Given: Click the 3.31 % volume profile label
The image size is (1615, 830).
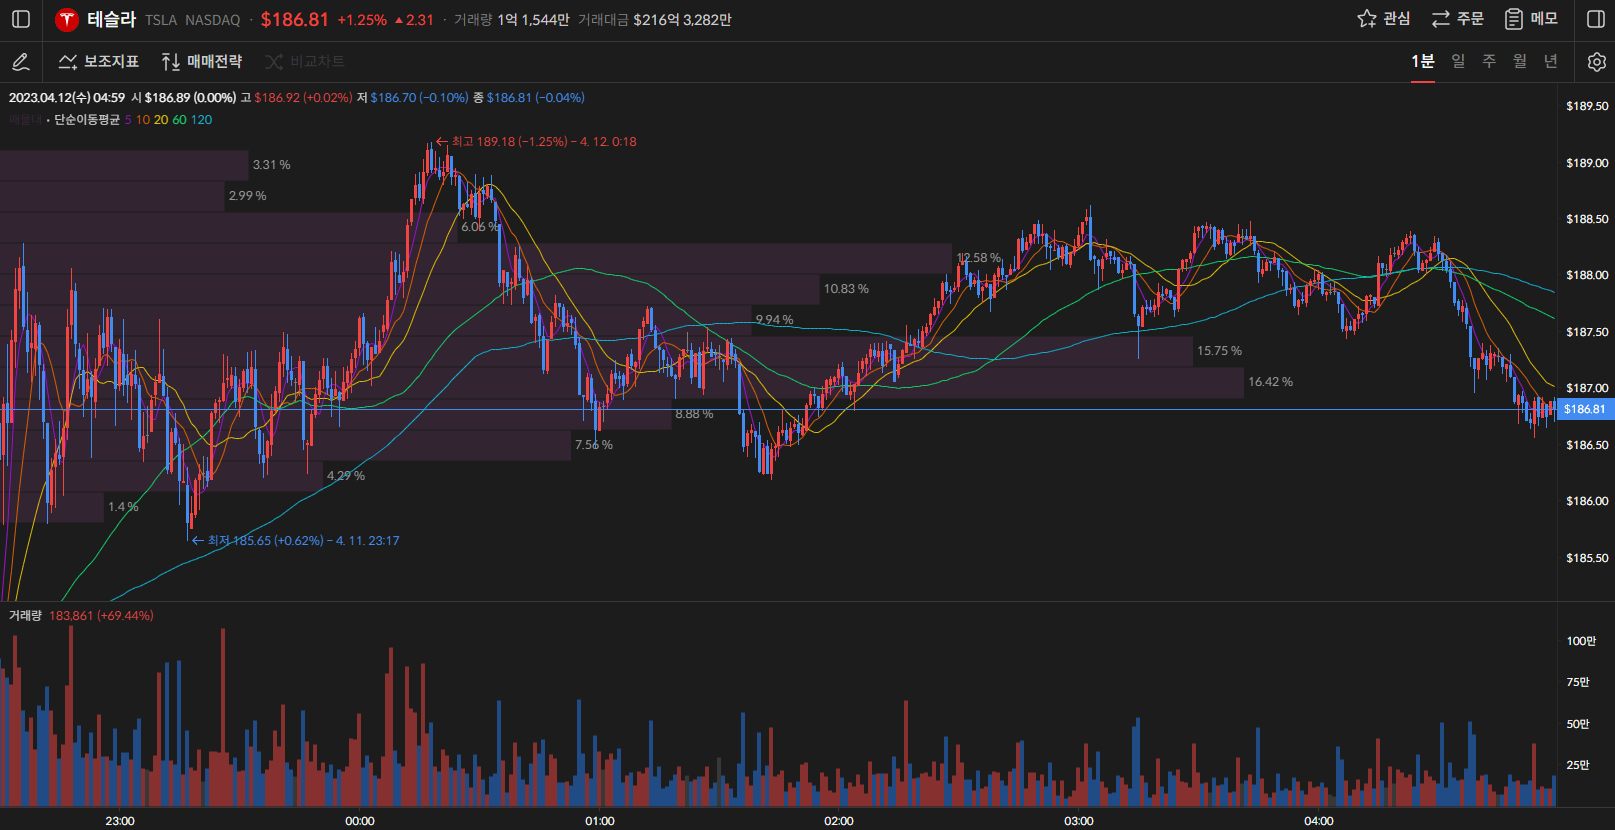Looking at the screenshot, I should pos(272,165).
